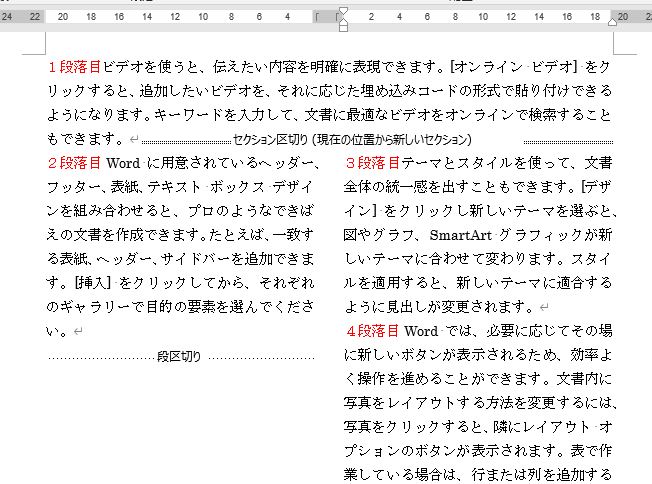The height and width of the screenshot is (484, 652).
Task: Click the red heading 2段落目
Action: click(x=74, y=163)
